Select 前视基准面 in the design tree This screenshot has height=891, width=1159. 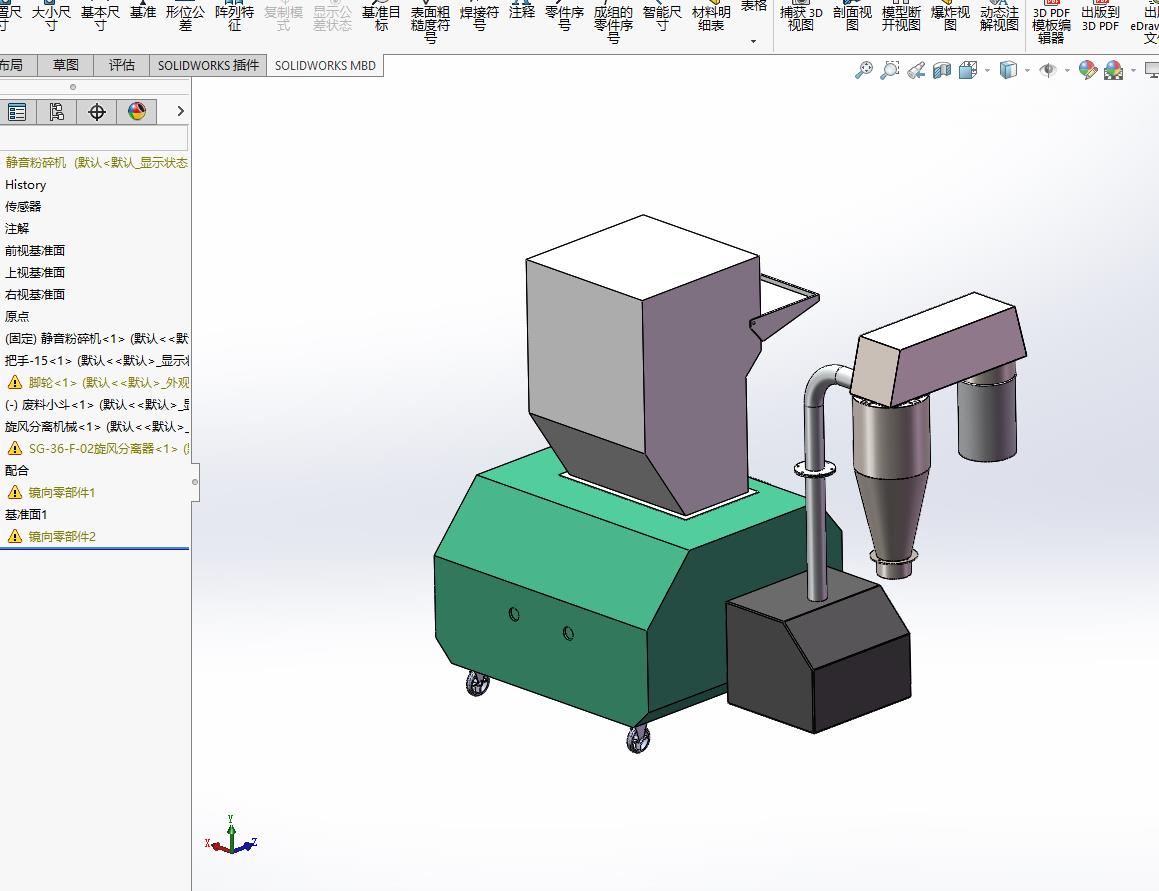[35, 251]
